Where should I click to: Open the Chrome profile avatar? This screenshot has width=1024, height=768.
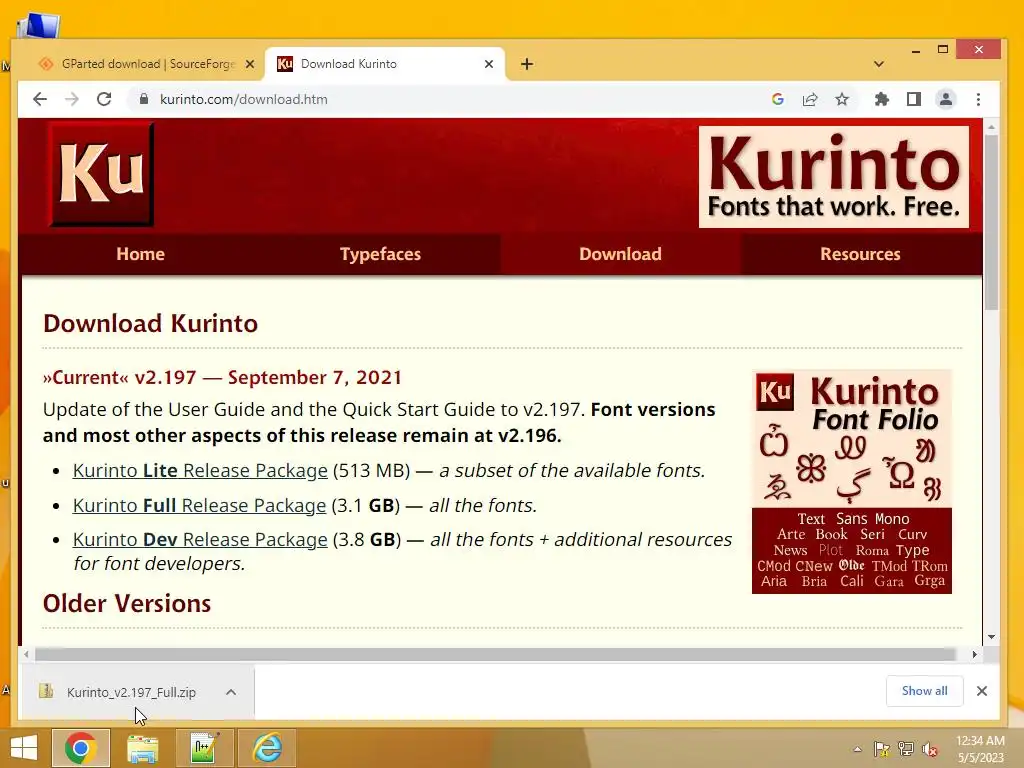point(946,99)
